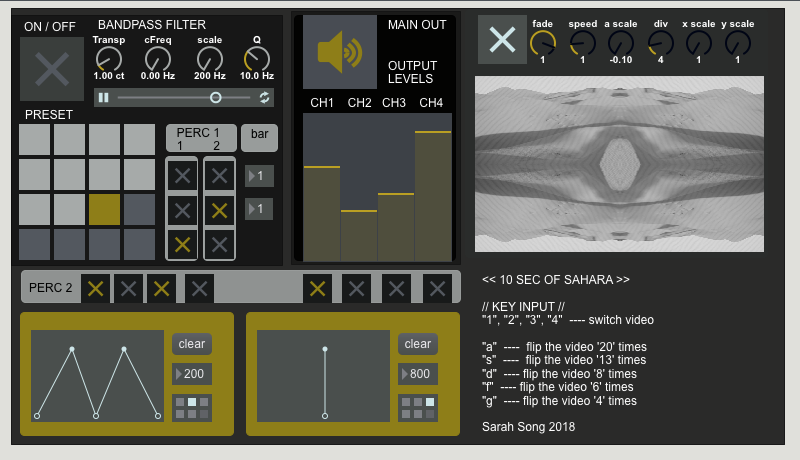Click the speed dial
This screenshot has height=460, width=800.
pos(583,43)
